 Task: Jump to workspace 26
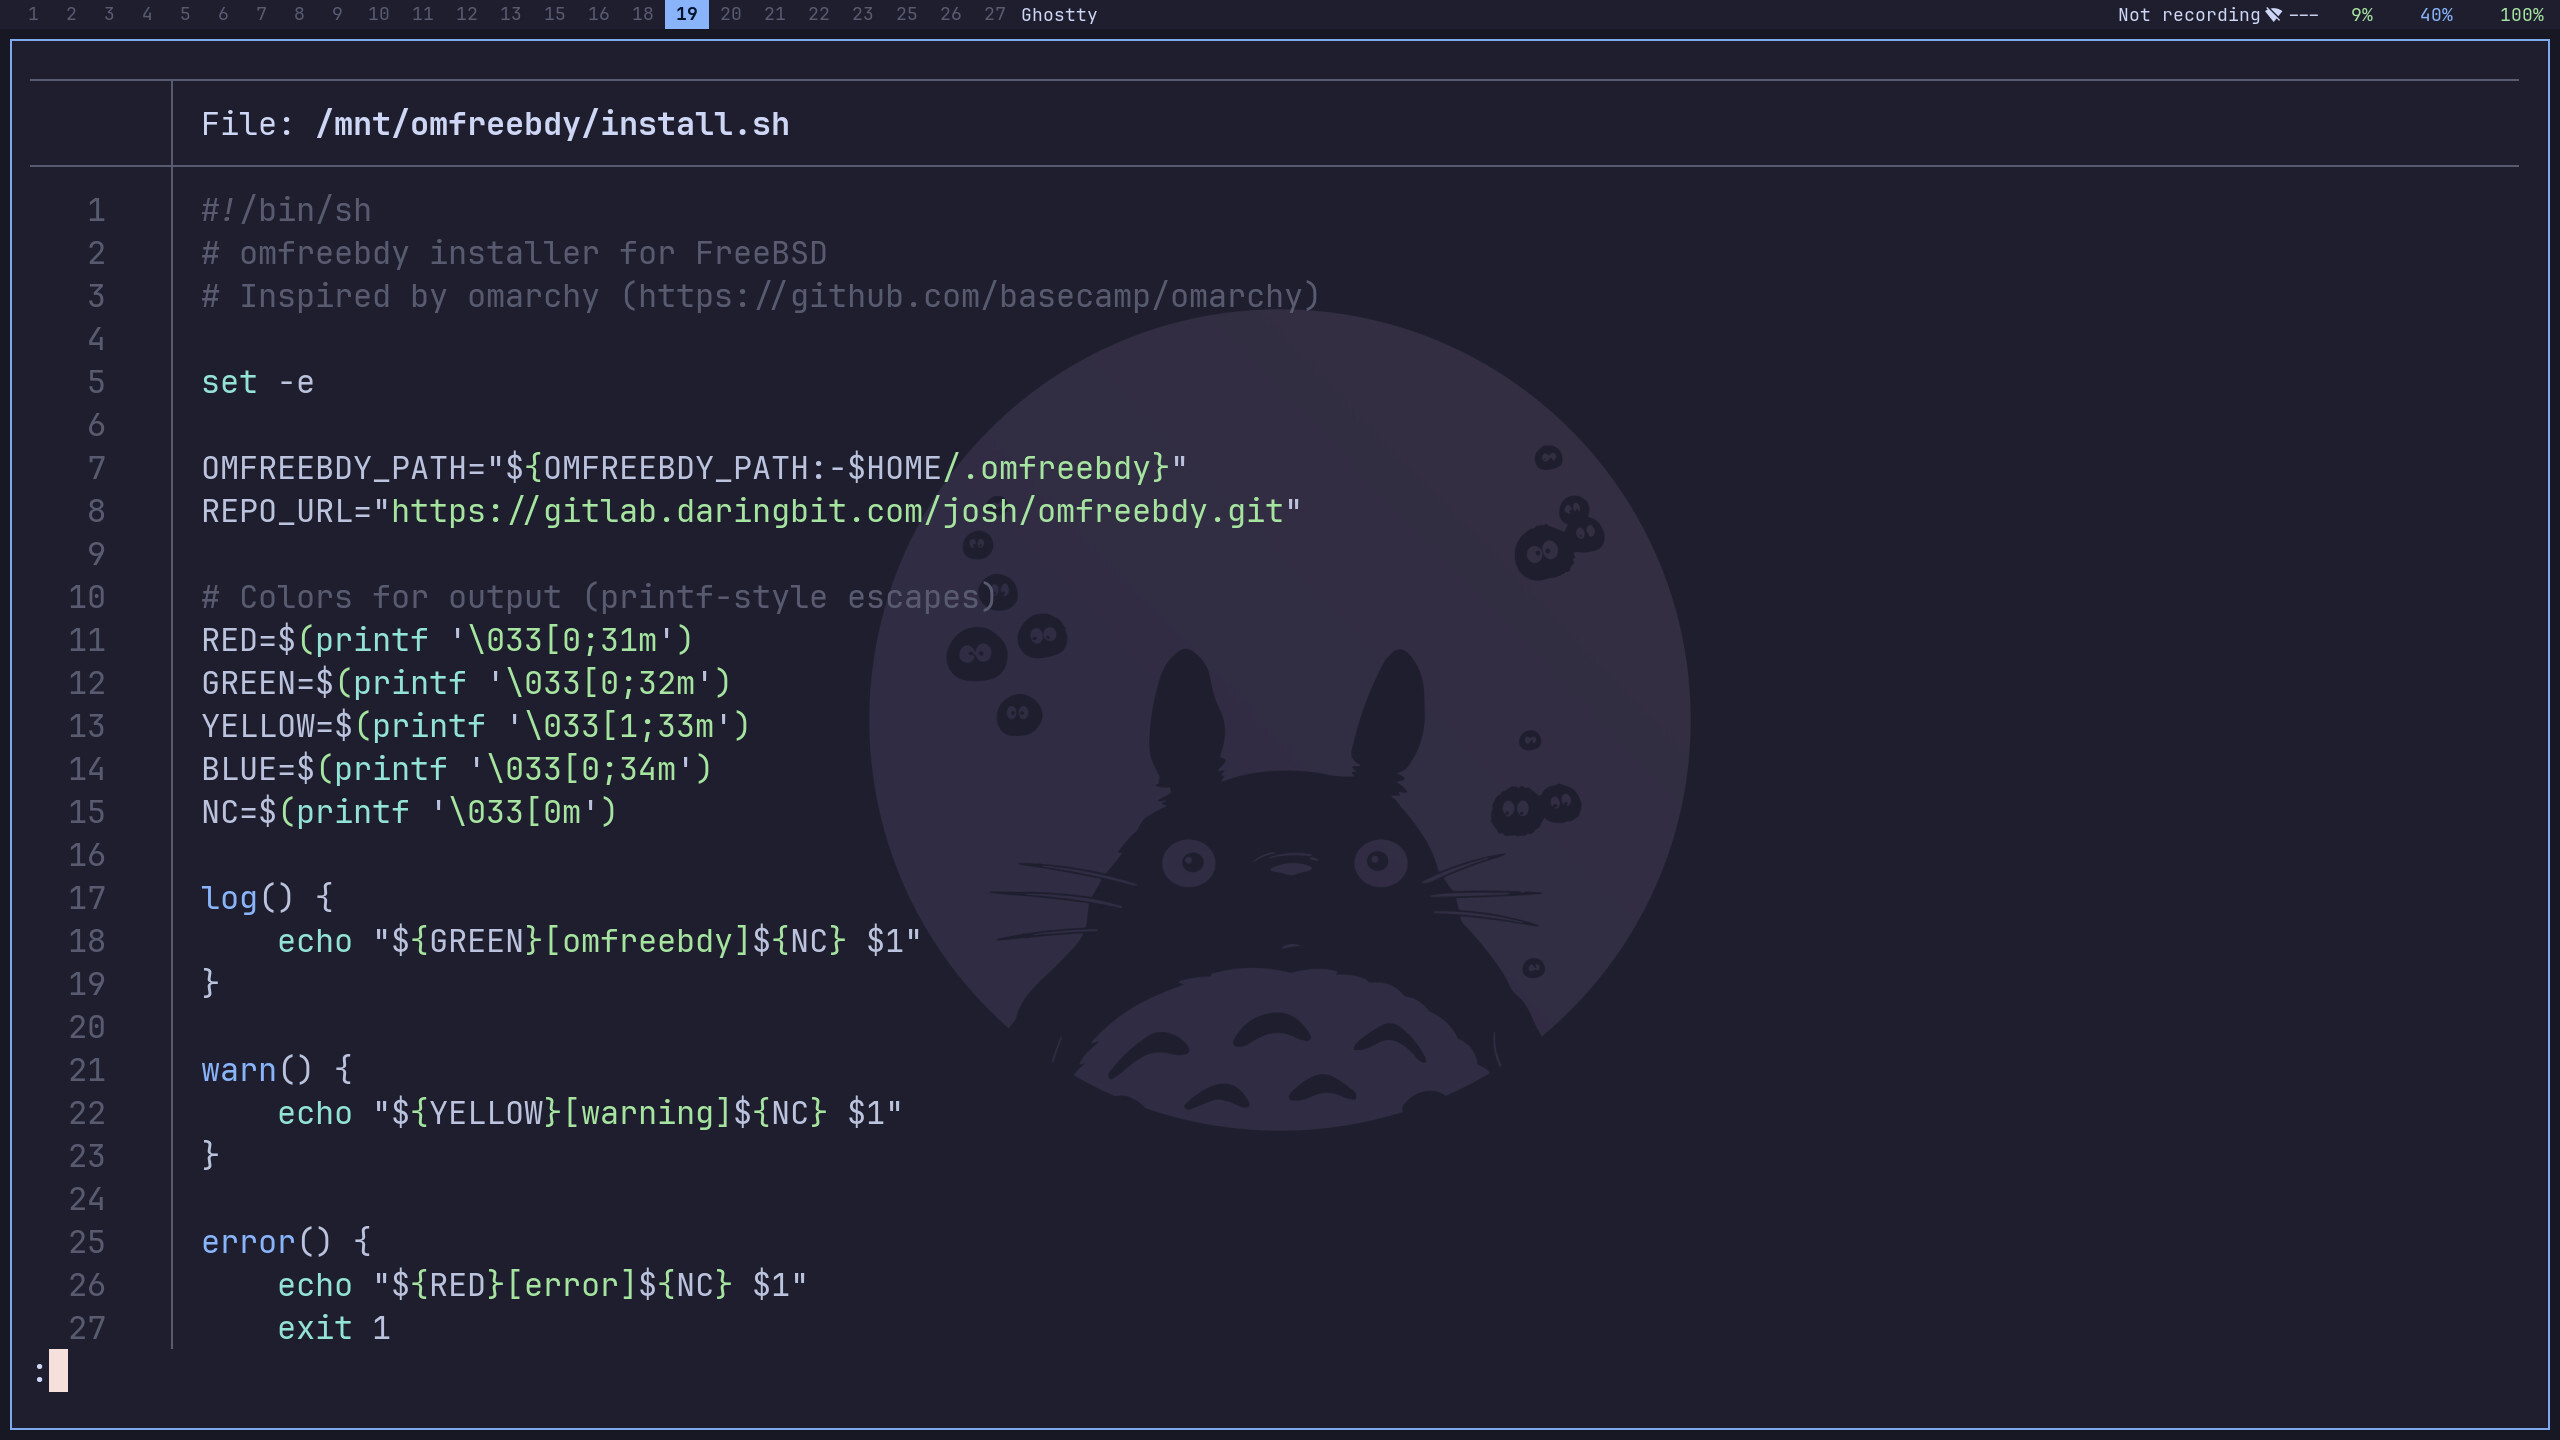pos(951,14)
